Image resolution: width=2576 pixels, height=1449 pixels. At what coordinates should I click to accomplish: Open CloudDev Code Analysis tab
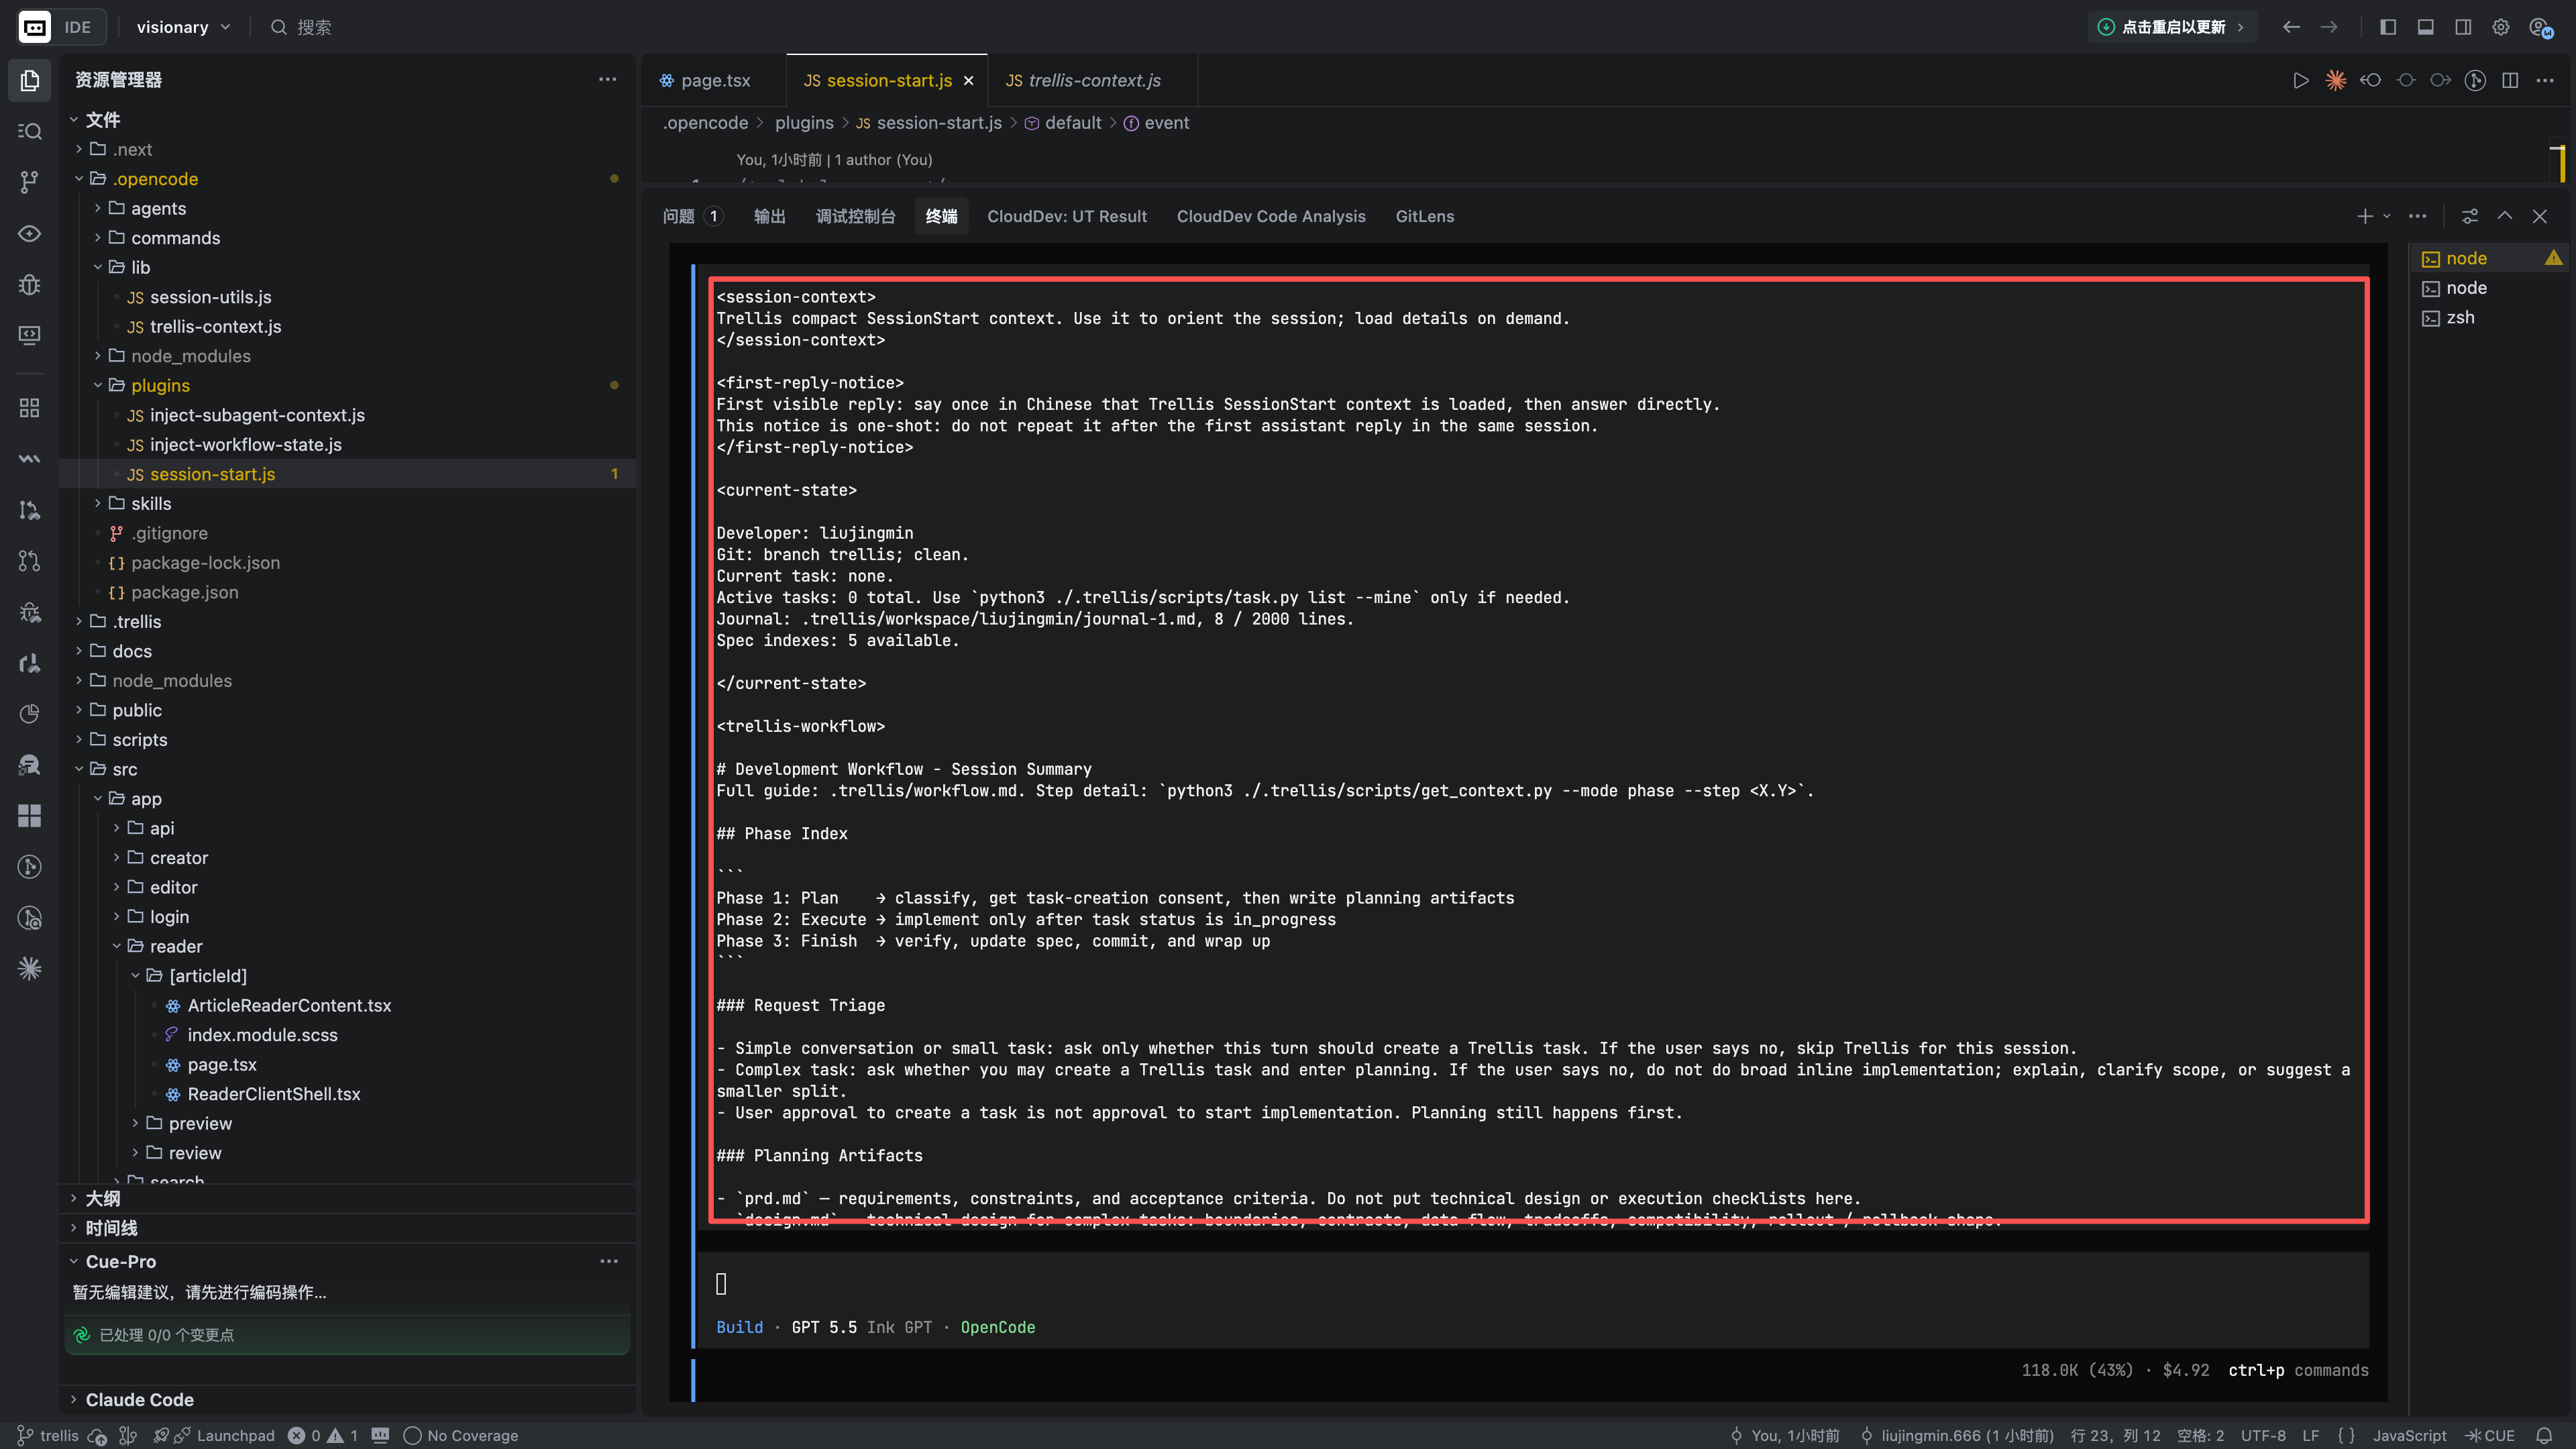pyautogui.click(x=1270, y=216)
